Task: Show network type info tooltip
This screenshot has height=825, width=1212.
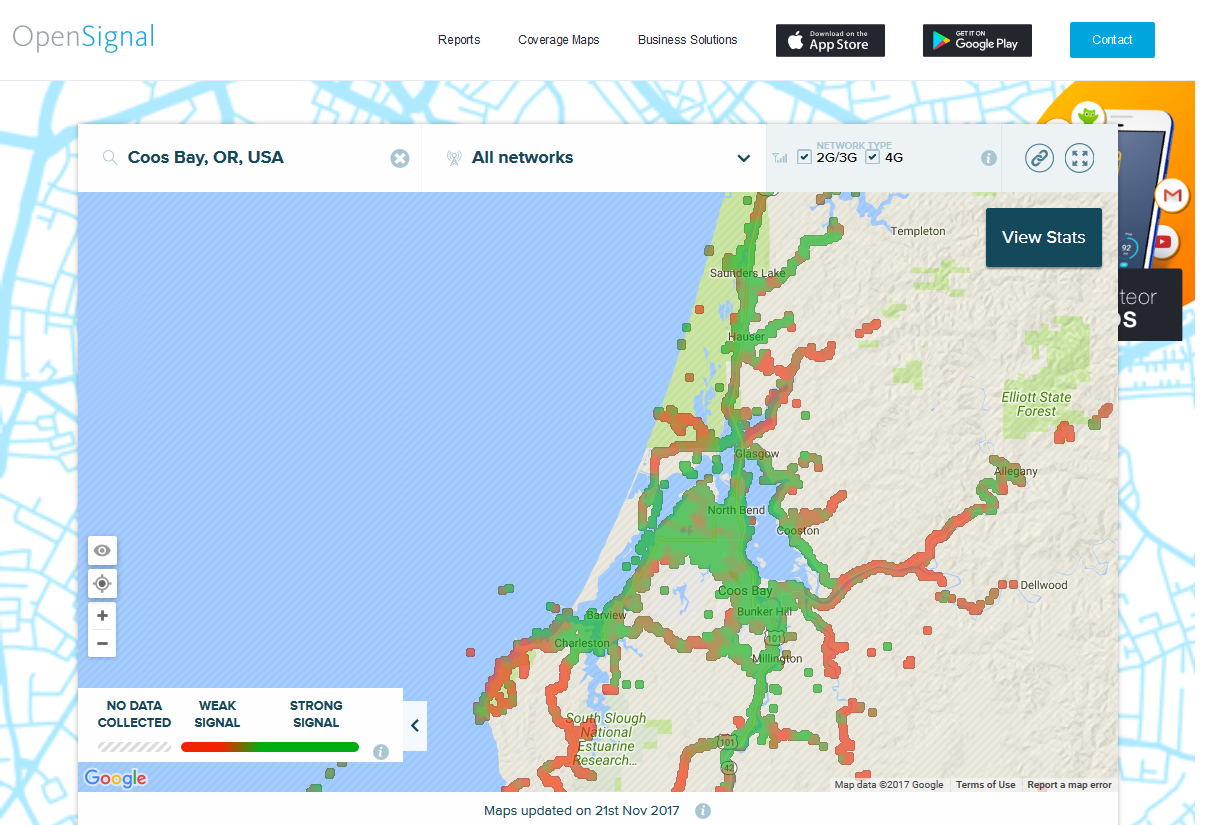Action: coord(989,158)
